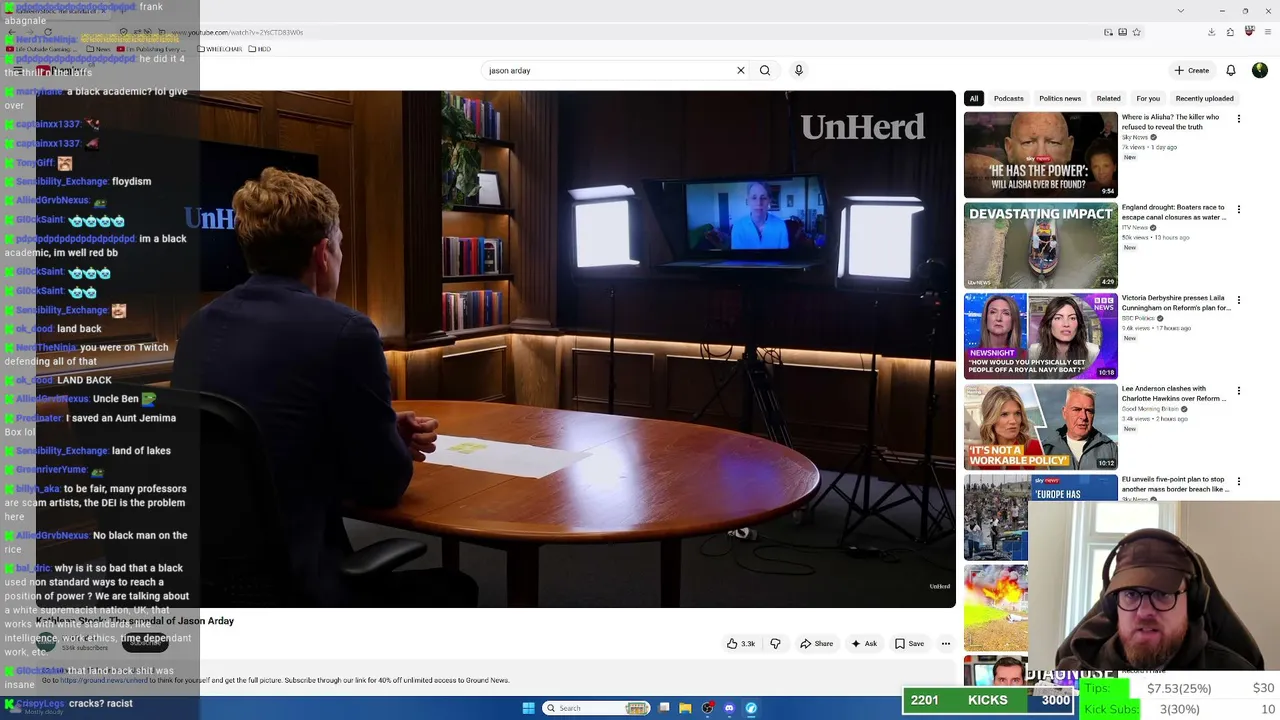This screenshot has width=1280, height=720.
Task: Open options for 'Where is Alisha?' video
Action: coord(1239,118)
